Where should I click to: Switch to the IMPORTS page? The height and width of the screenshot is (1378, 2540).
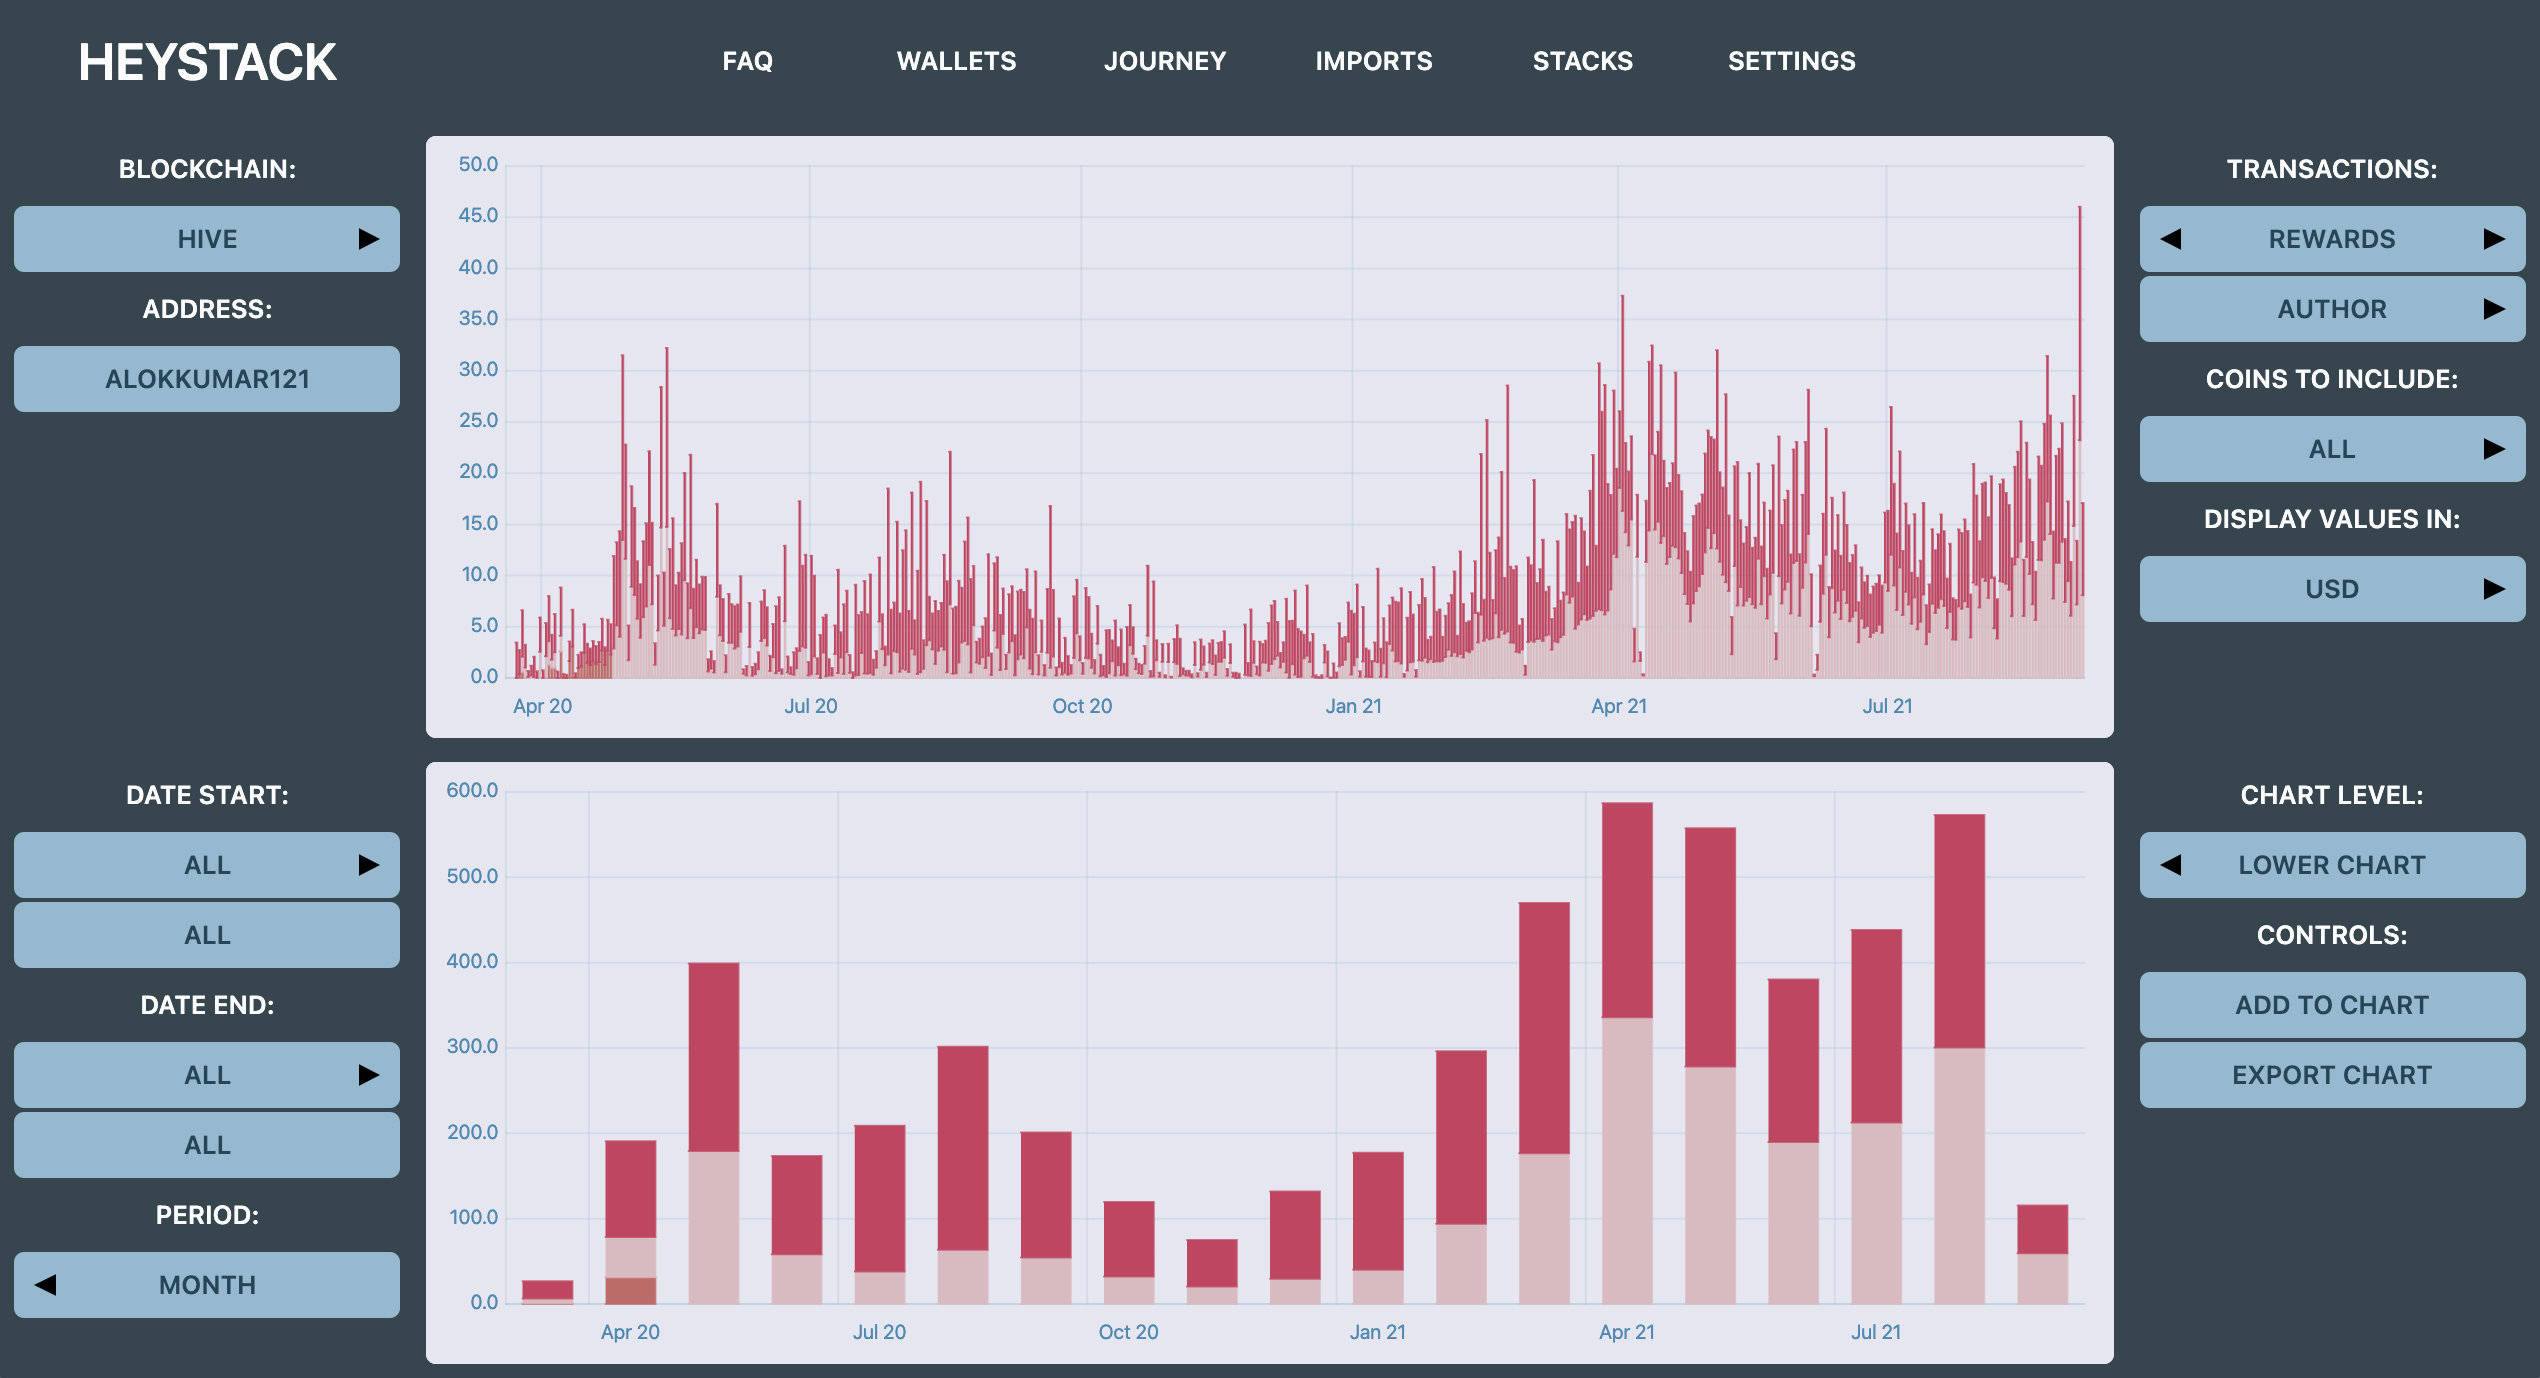point(1373,61)
